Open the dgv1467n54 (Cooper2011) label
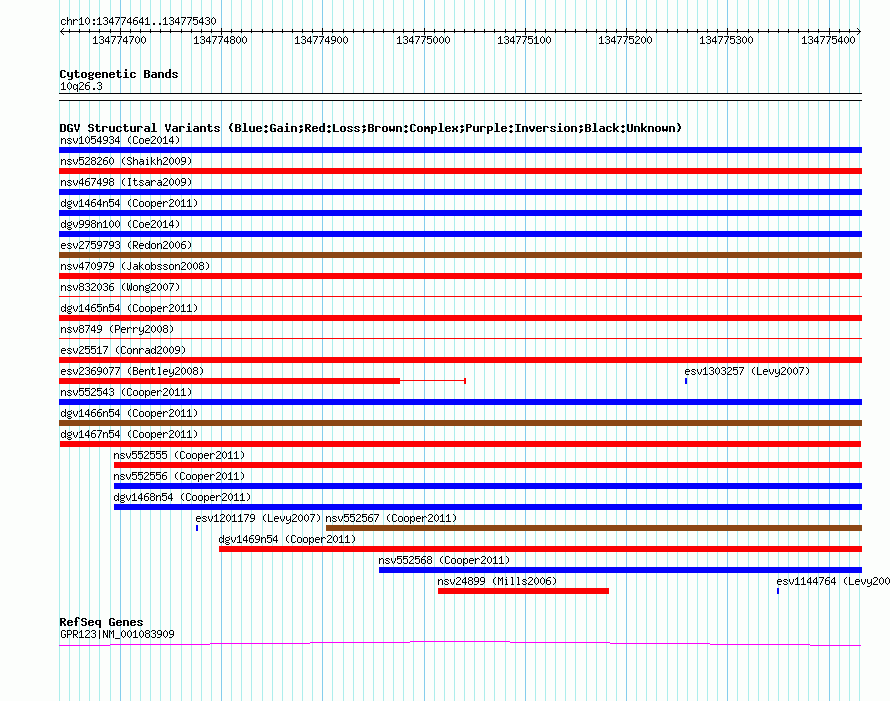The width and height of the screenshot is (890, 701). click(x=129, y=434)
